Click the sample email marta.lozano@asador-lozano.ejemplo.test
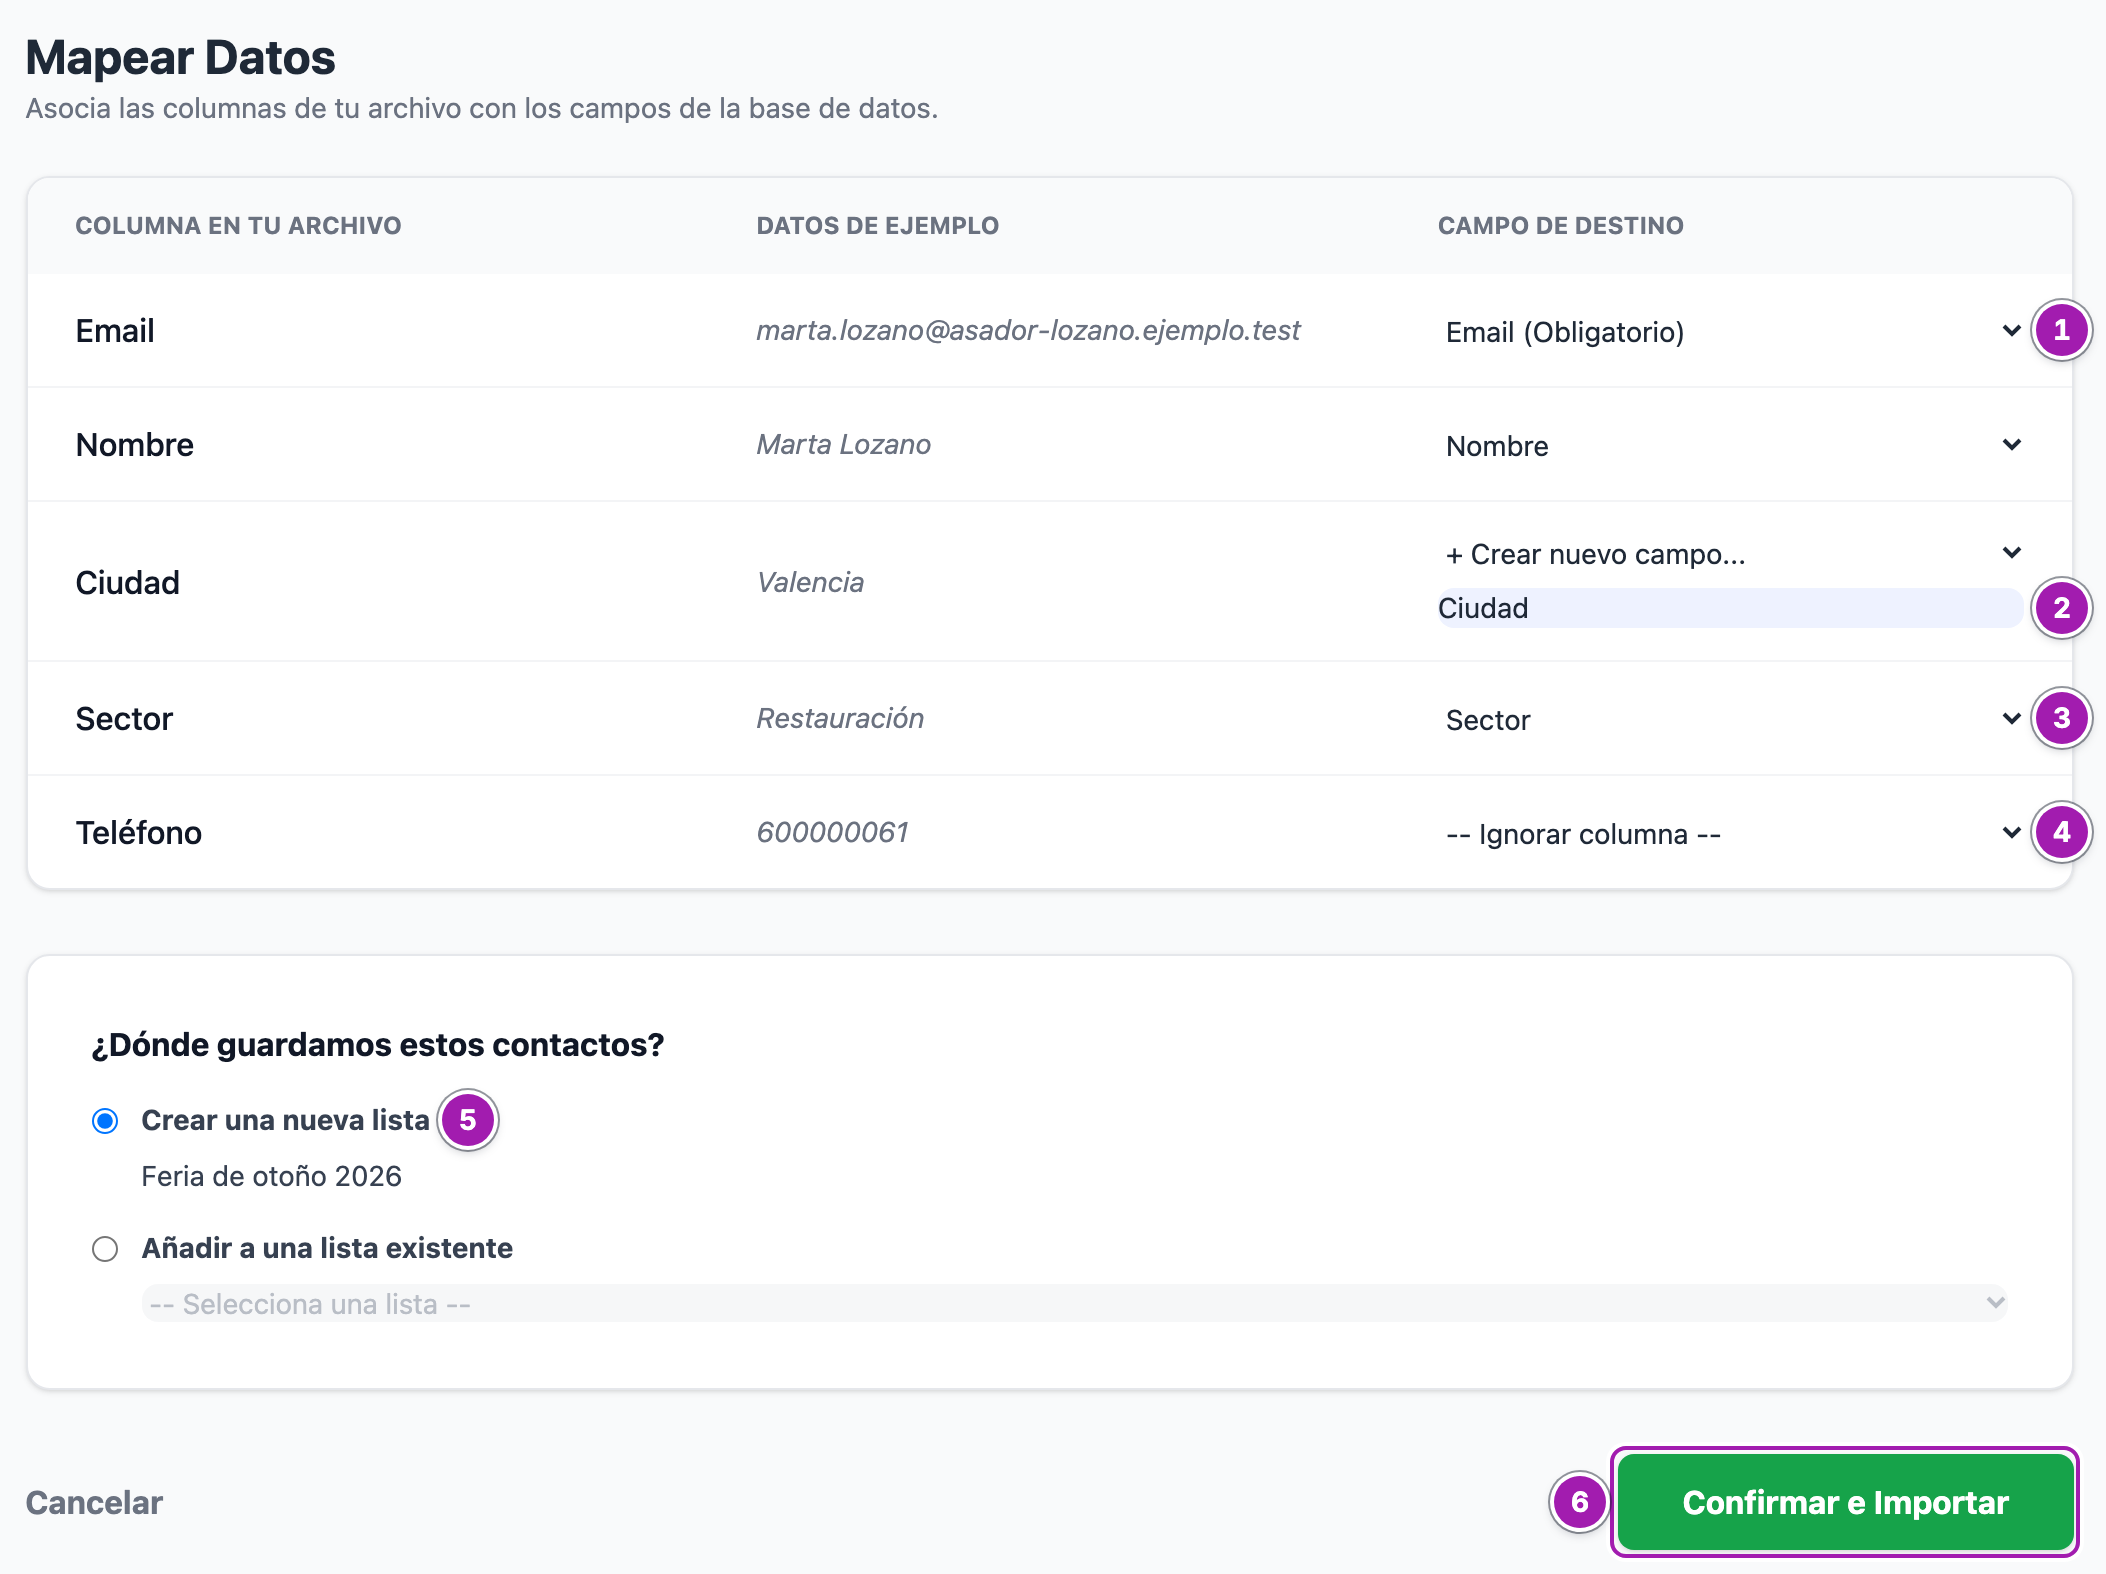 (x=1028, y=330)
